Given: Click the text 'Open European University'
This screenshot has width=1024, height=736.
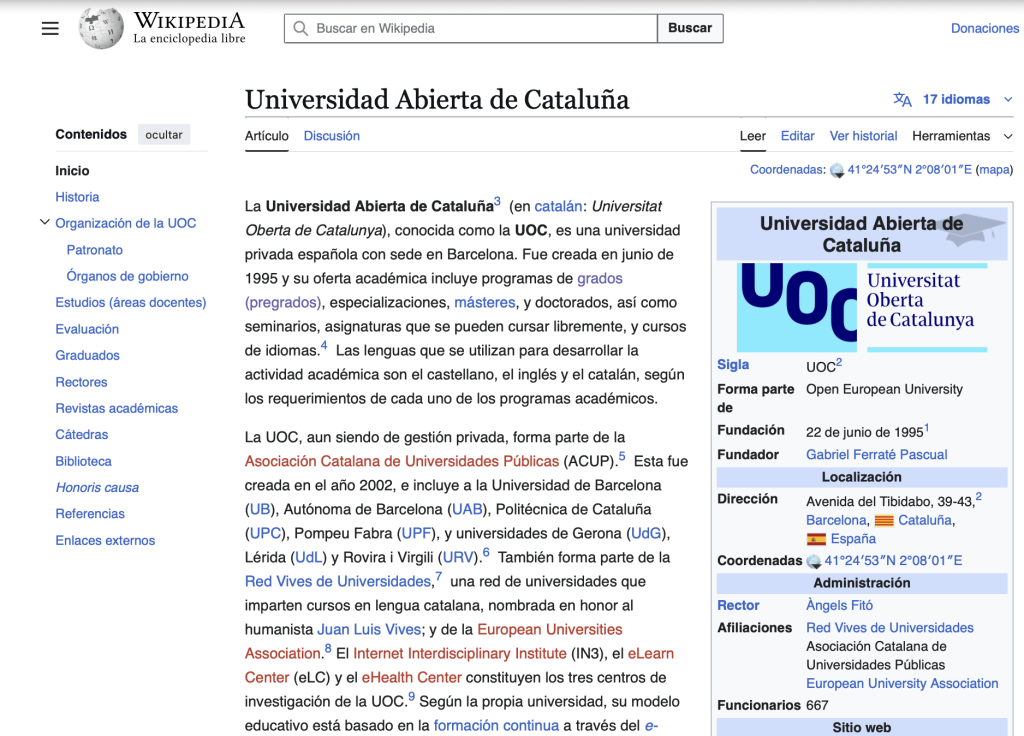Looking at the screenshot, I should point(884,389).
